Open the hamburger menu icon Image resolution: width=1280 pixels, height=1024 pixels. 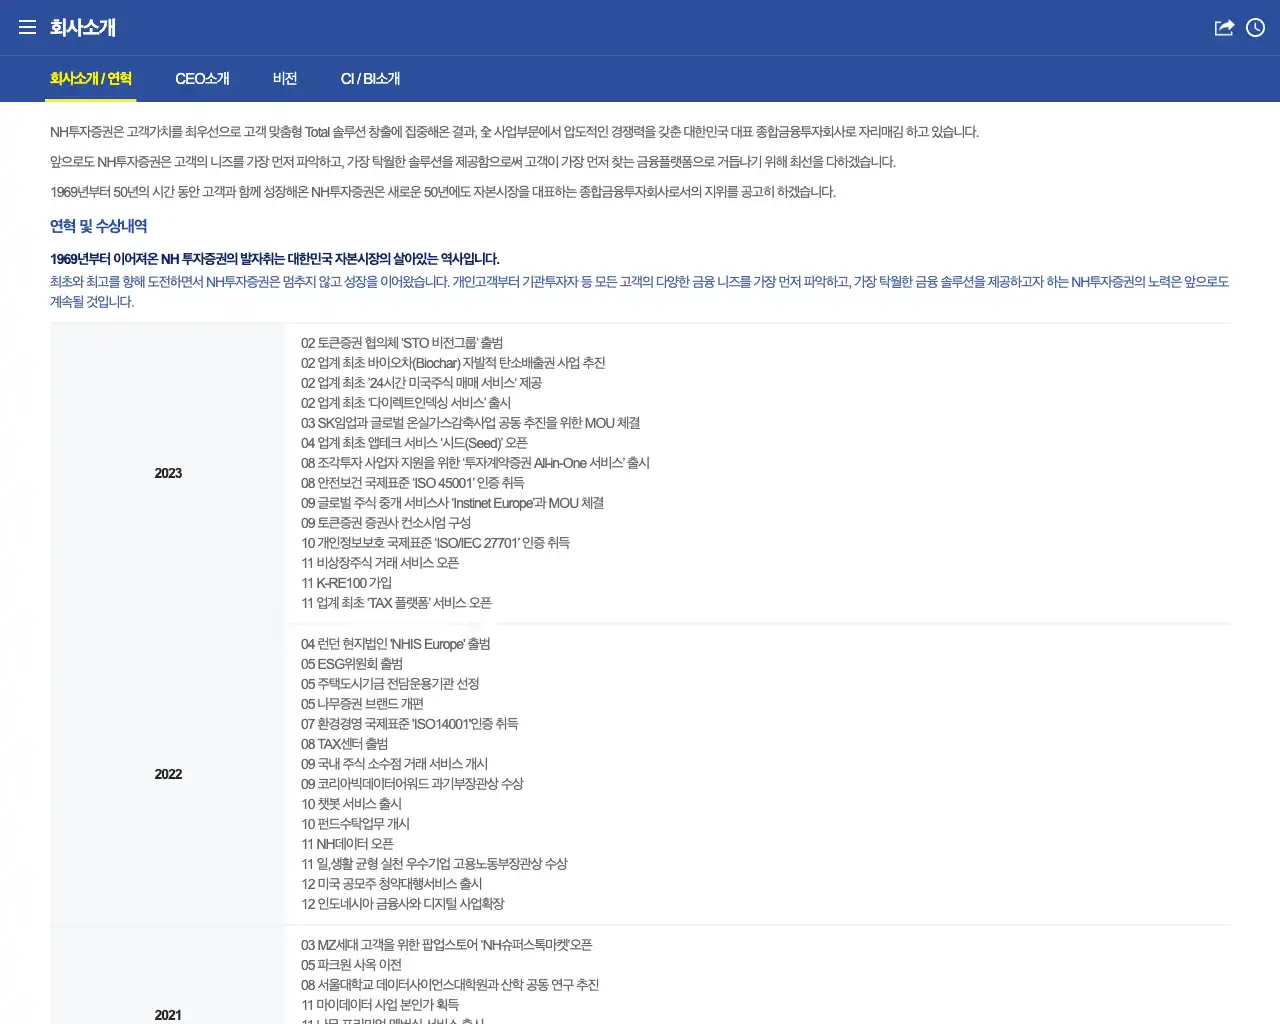click(x=27, y=27)
